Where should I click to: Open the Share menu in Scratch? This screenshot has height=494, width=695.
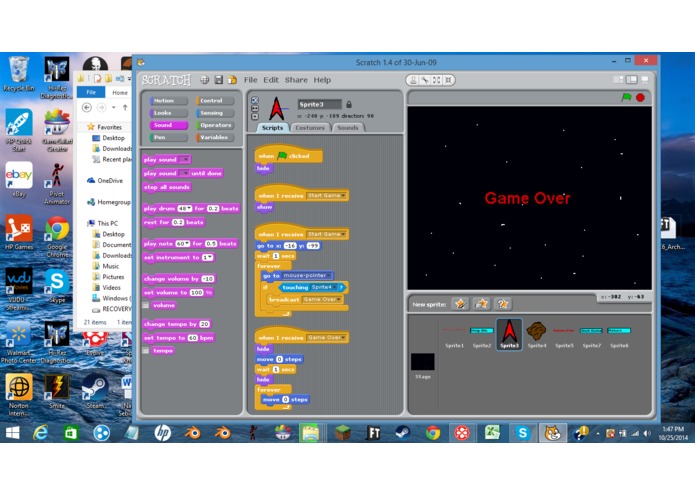point(296,80)
